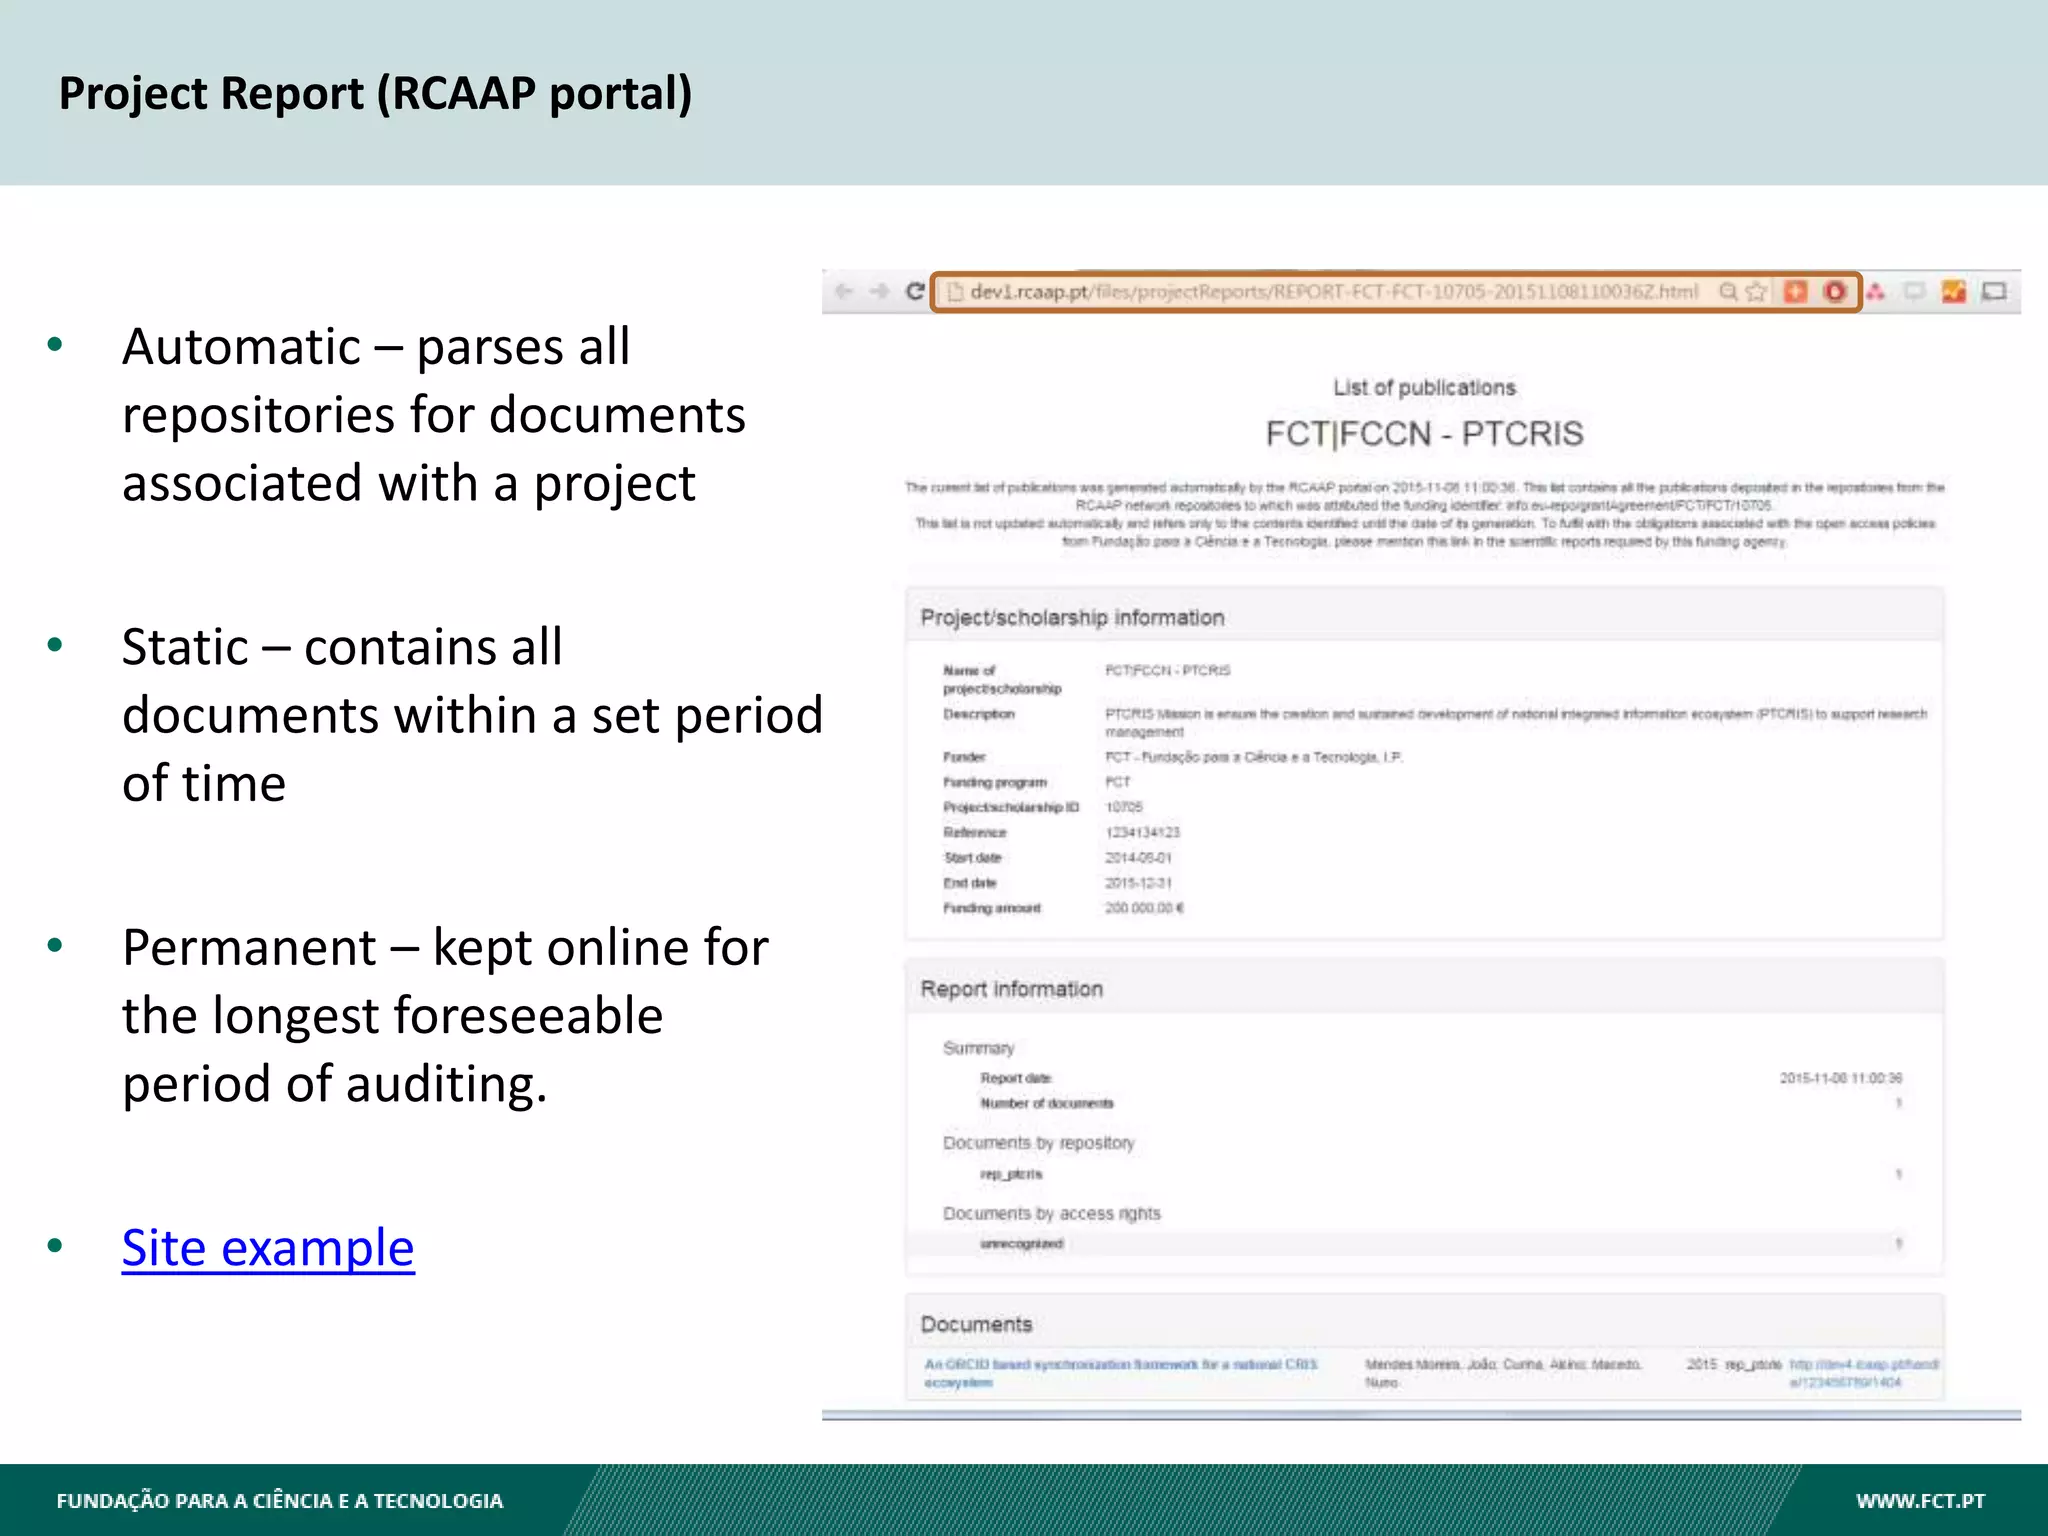Reload the page with the refresh icon
2048x1536 pixels.
tap(914, 291)
